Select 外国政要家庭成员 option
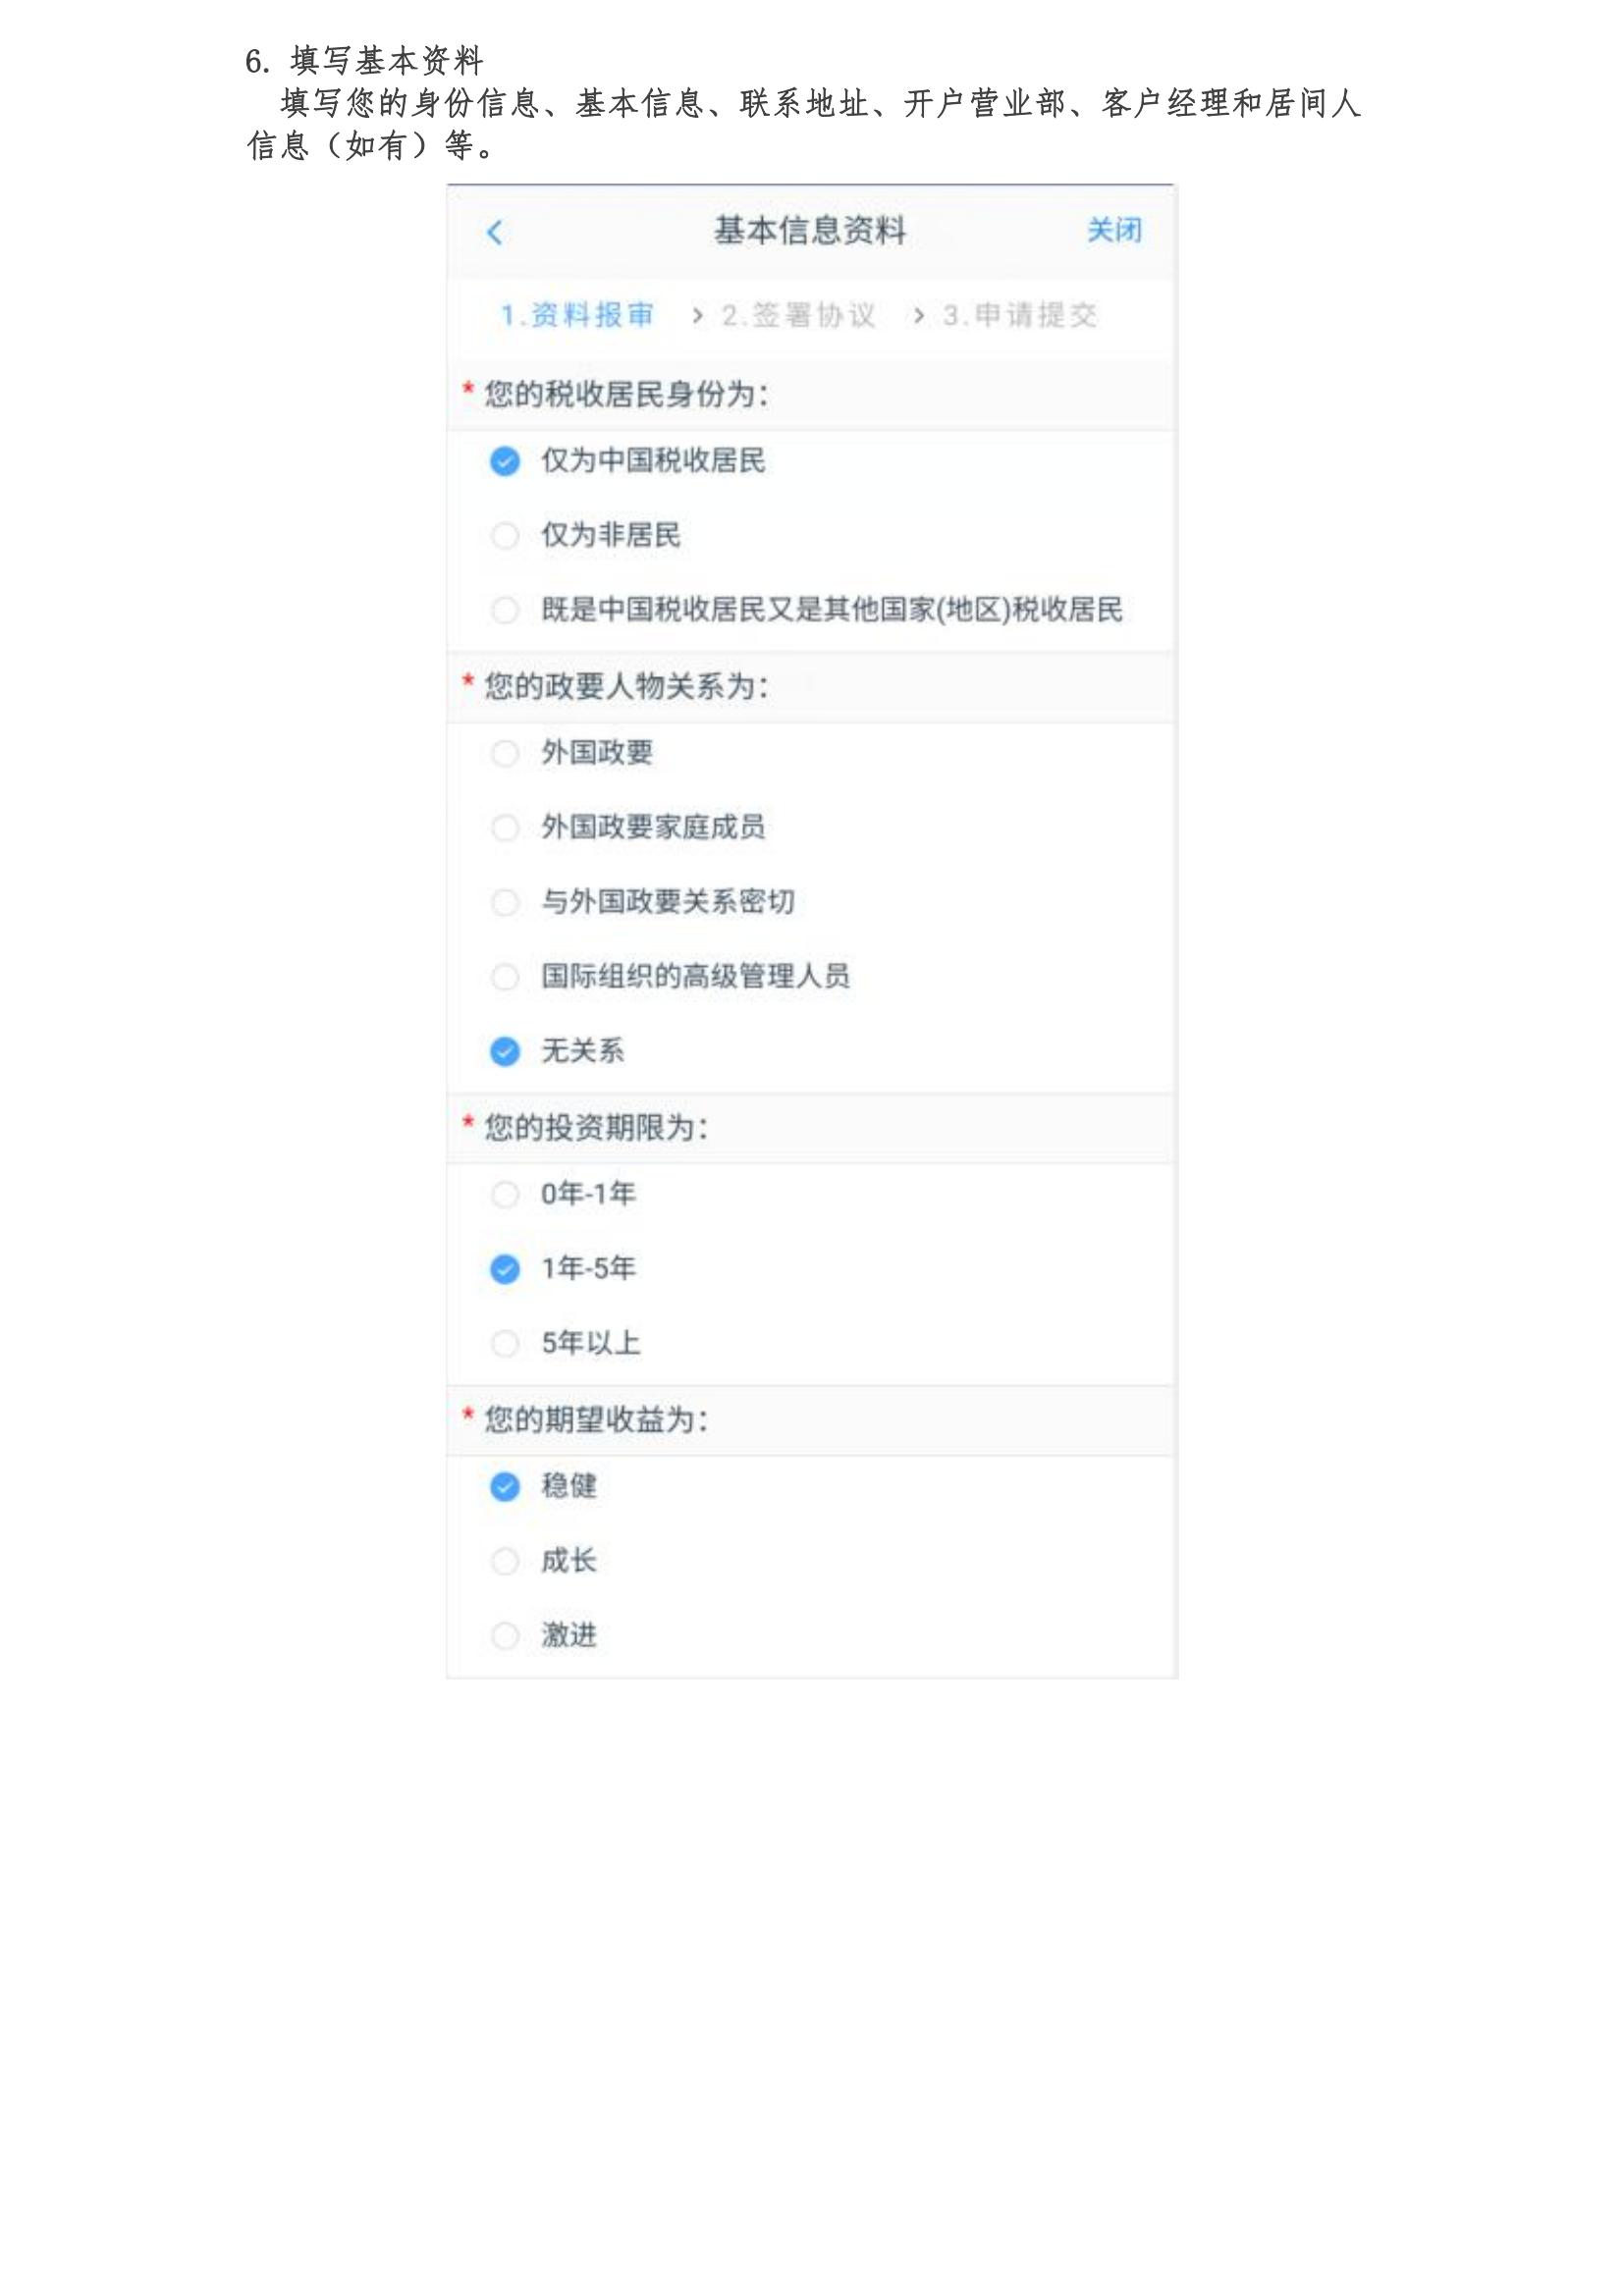This screenshot has height=2296, width=1624. coord(505,828)
